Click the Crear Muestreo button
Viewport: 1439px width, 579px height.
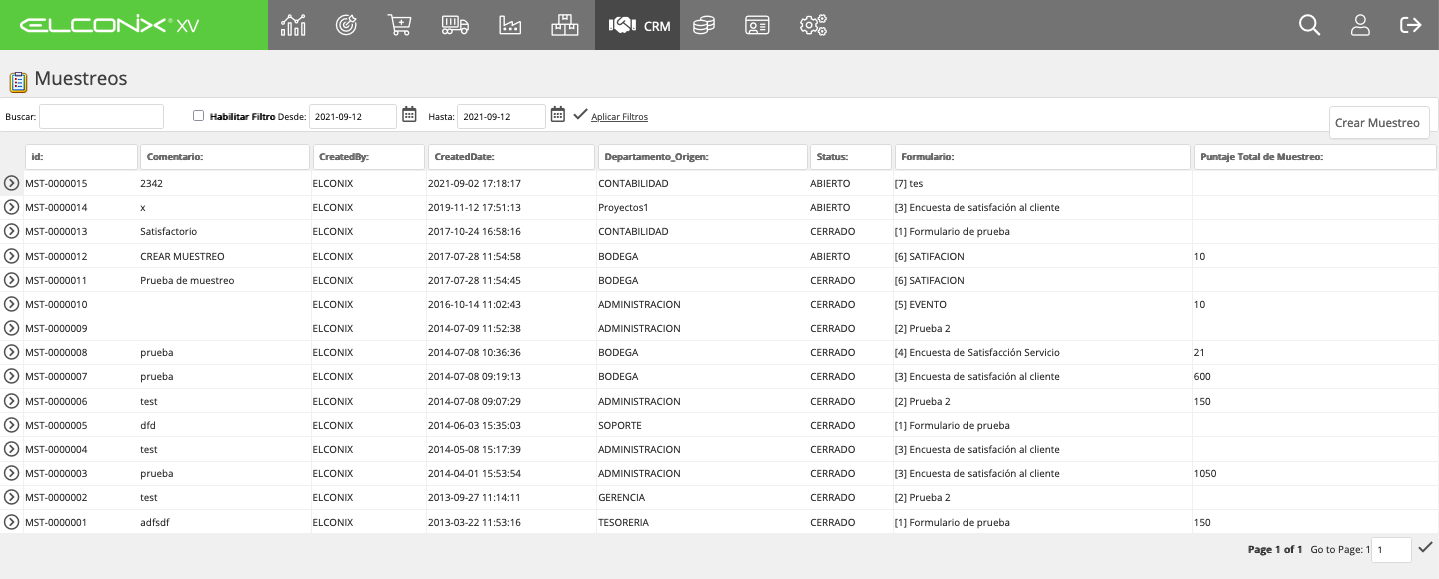coord(1378,123)
